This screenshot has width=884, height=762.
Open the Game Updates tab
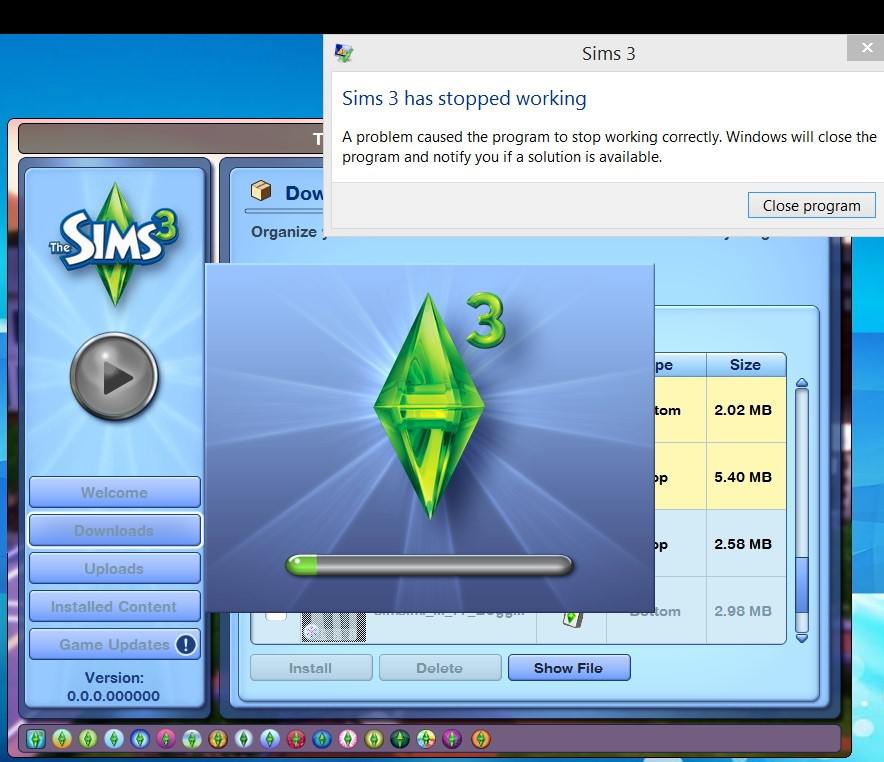click(x=115, y=644)
